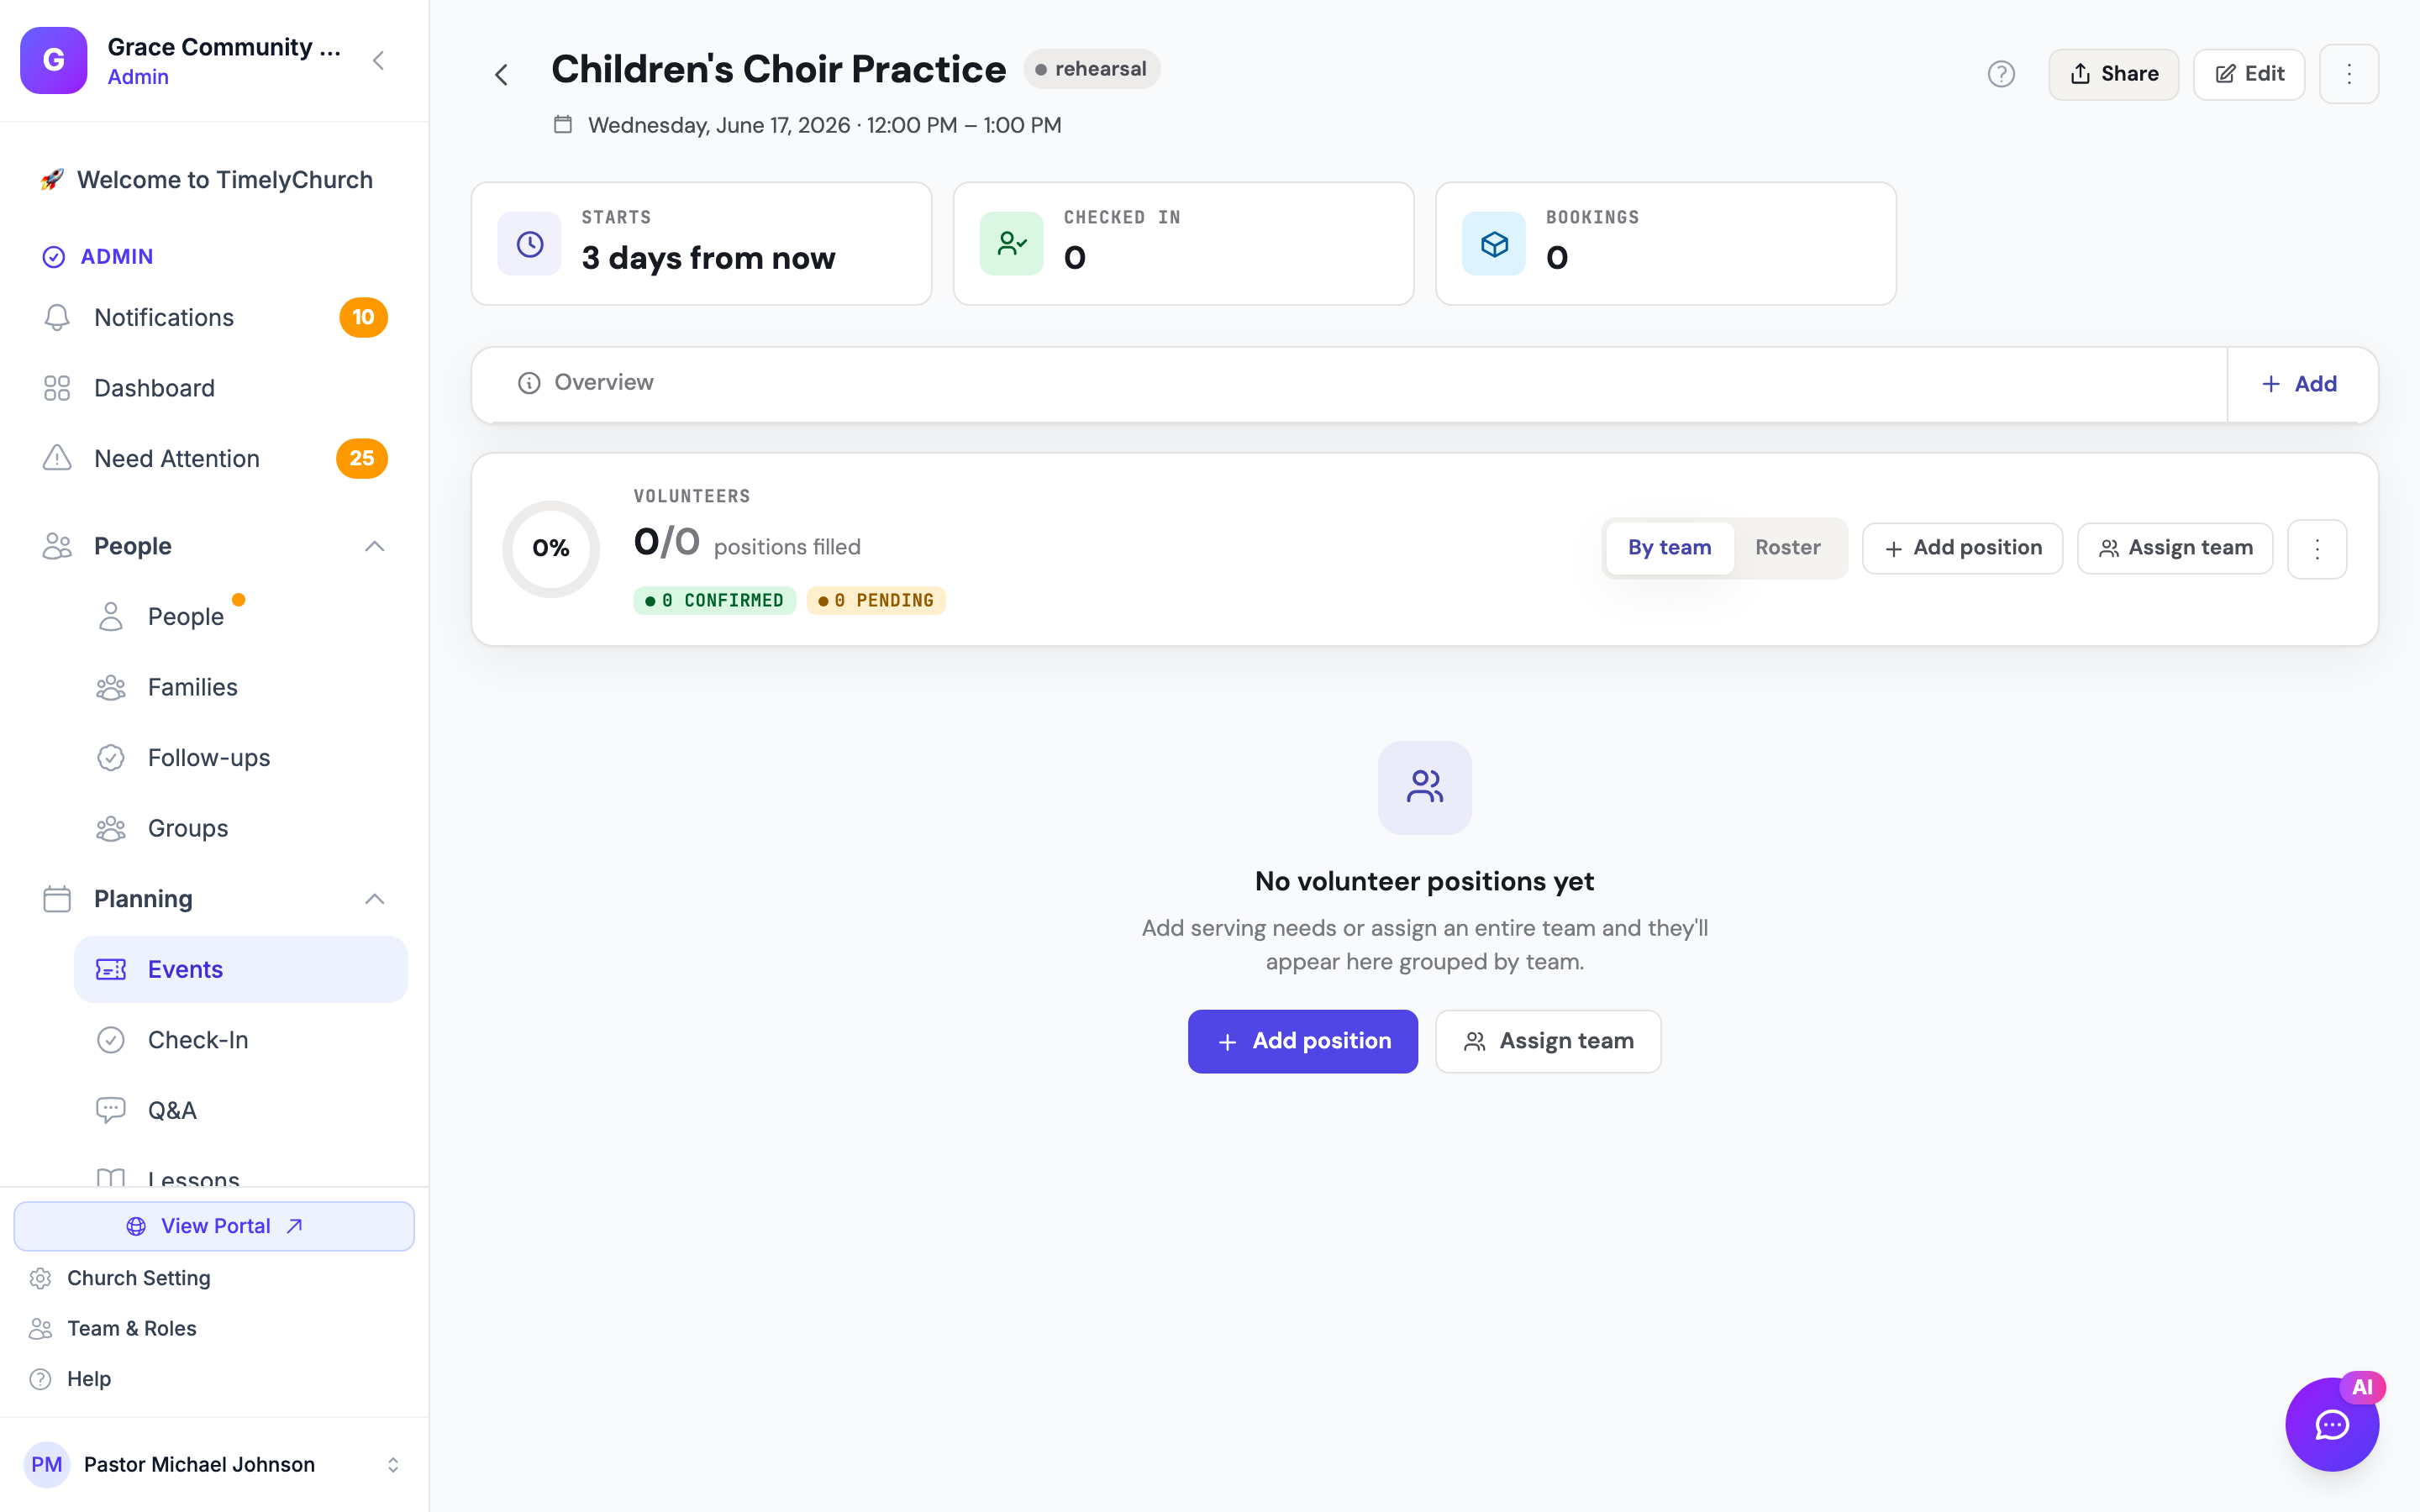Click the help question mark icon near Share
Screen dimensions: 2420x1512
click(x=2001, y=74)
